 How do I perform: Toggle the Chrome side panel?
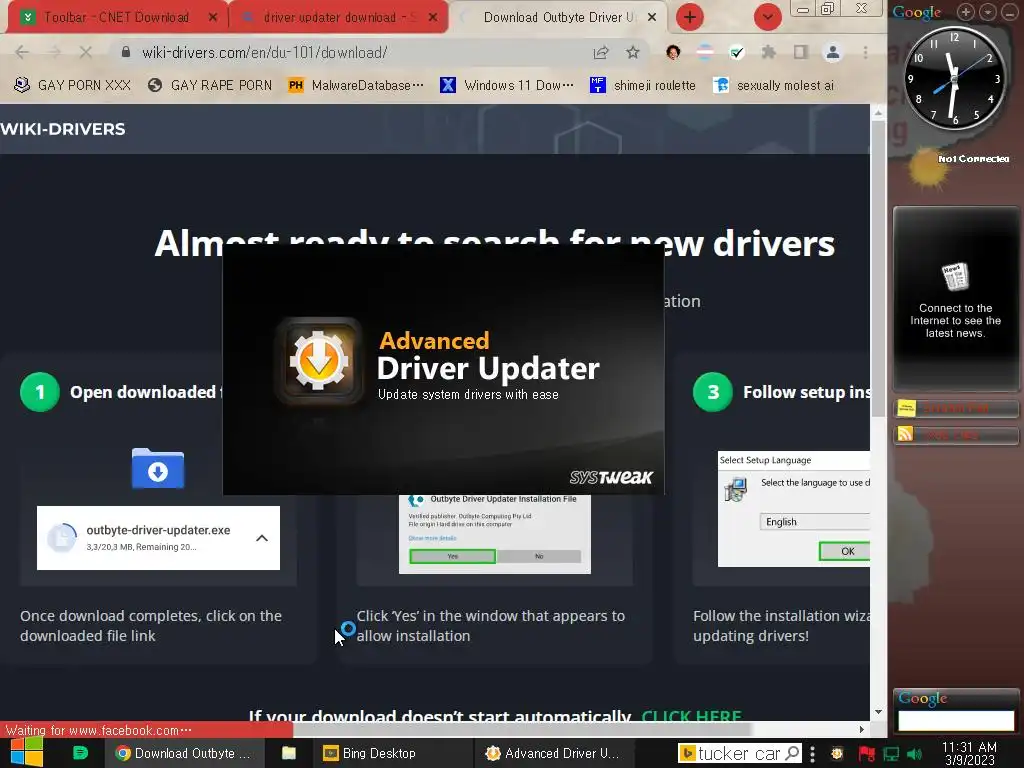(801, 52)
